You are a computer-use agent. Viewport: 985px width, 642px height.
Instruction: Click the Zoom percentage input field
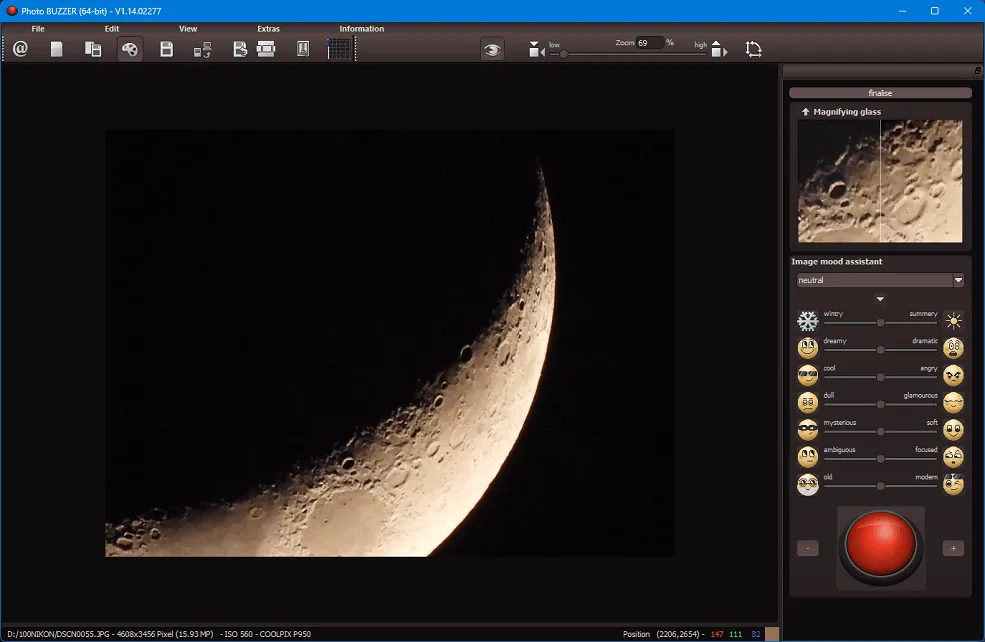point(650,43)
